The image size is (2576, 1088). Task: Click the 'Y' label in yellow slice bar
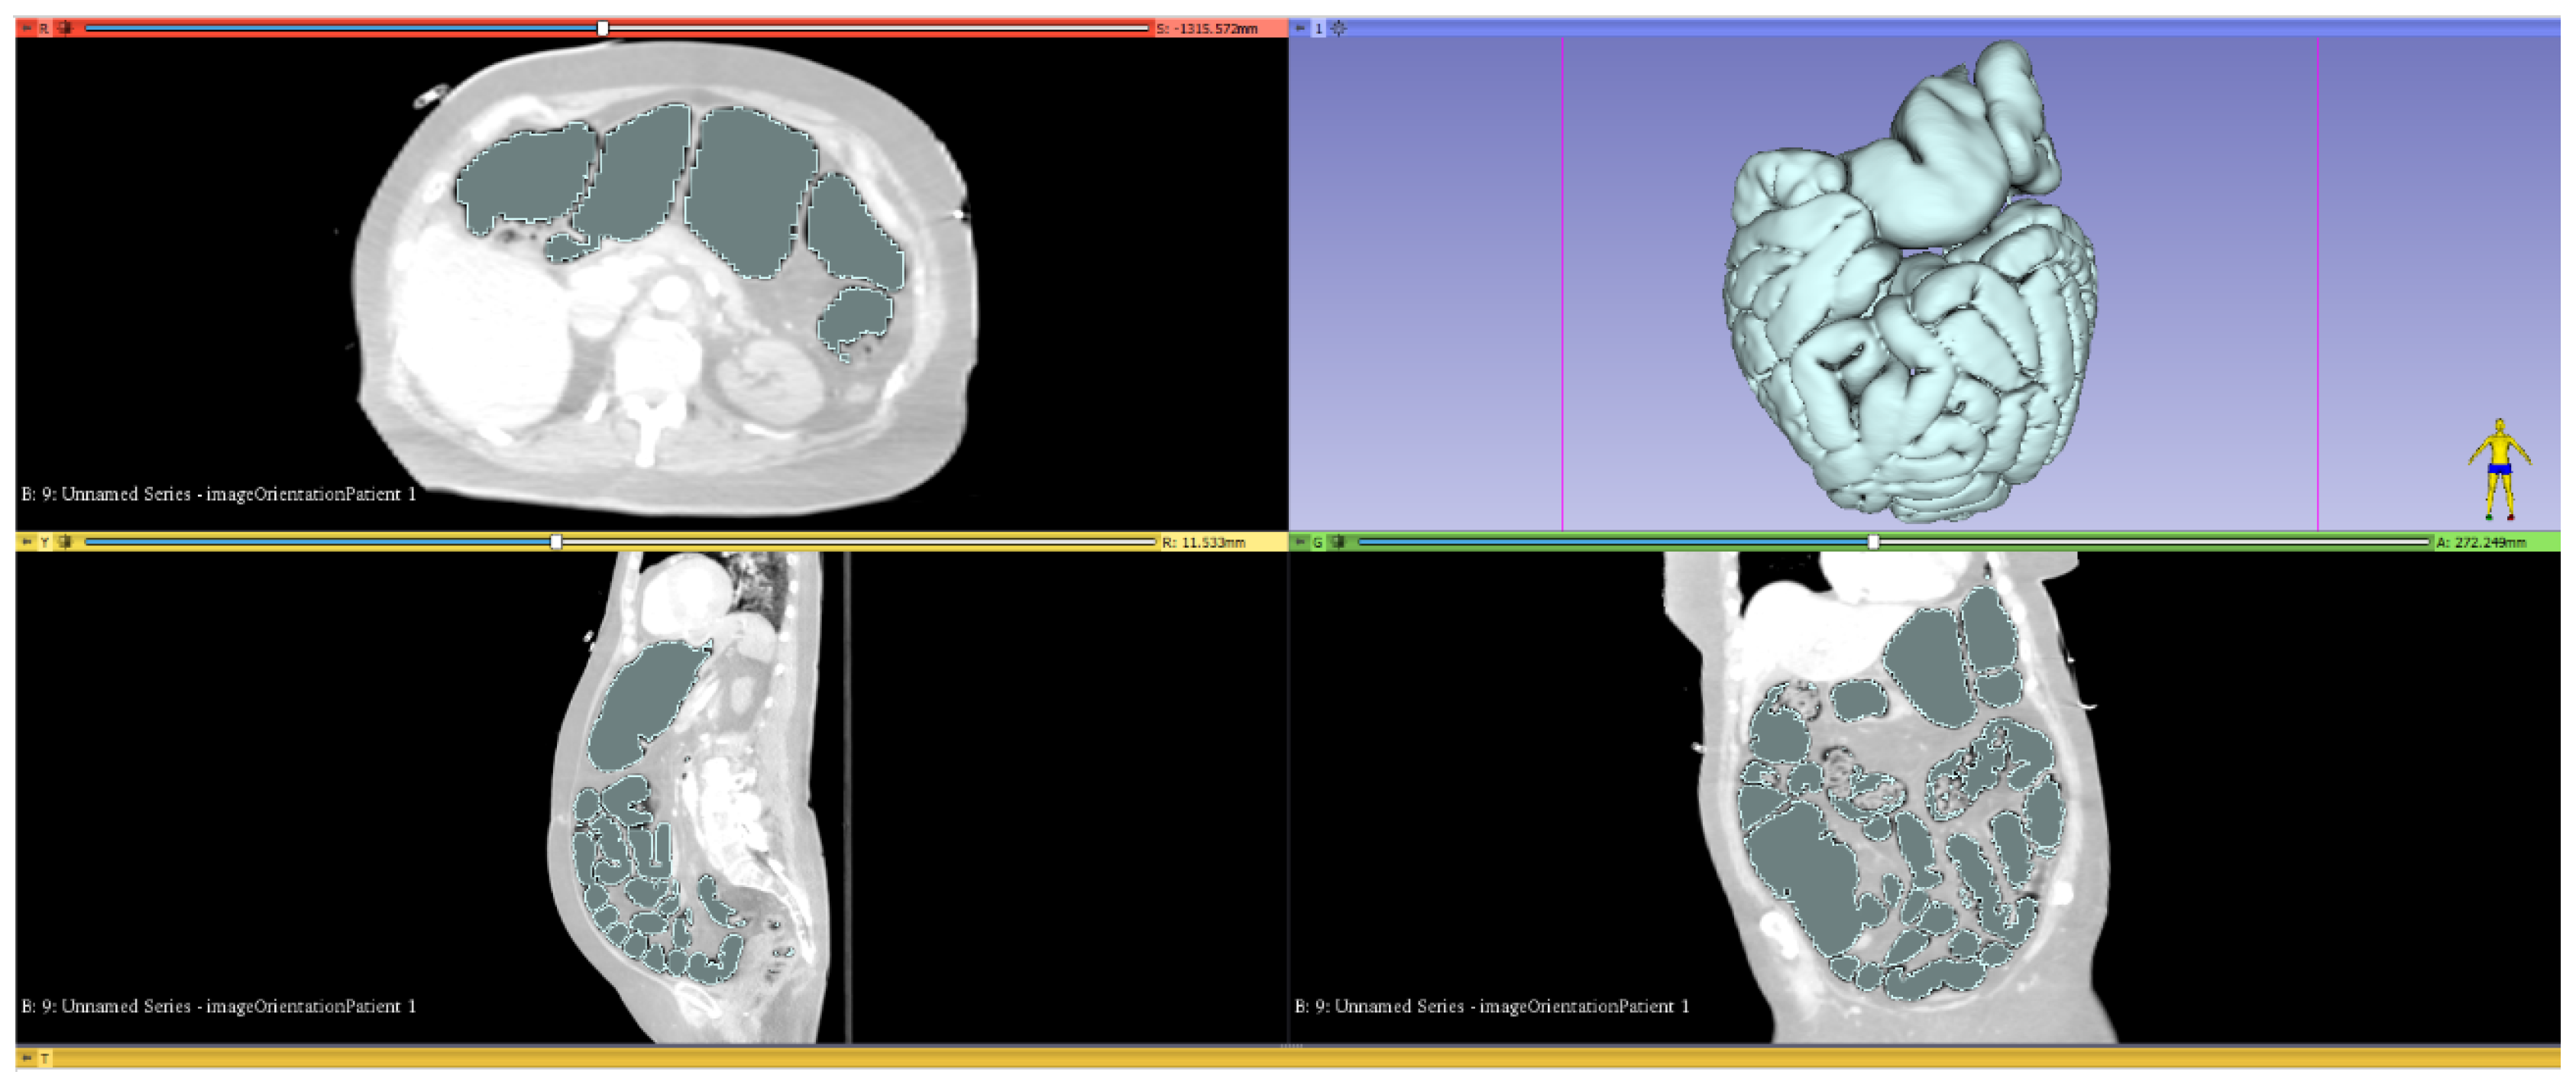pos(44,542)
